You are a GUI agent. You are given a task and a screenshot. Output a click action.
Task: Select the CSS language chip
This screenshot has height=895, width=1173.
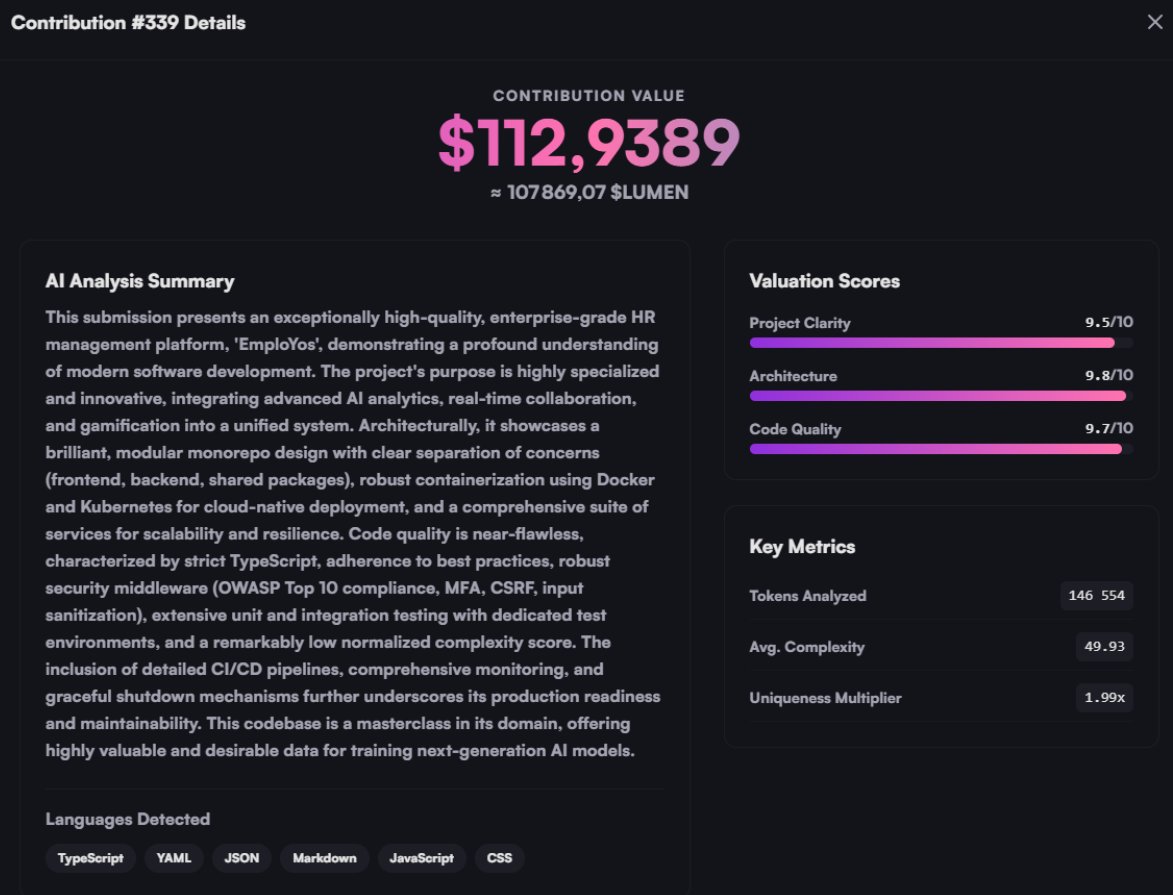(499, 858)
